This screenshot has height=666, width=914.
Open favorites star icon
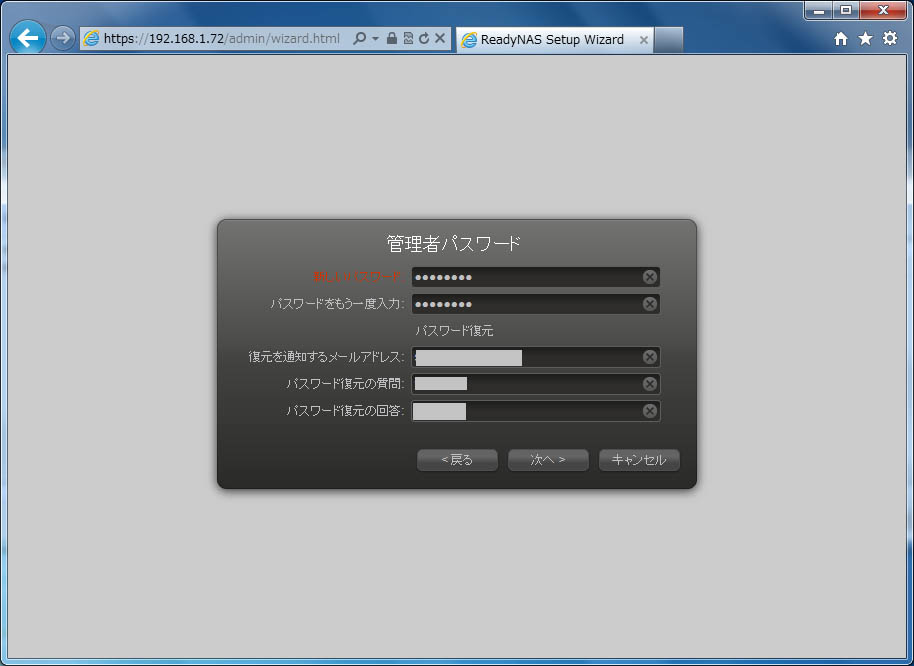(865, 39)
